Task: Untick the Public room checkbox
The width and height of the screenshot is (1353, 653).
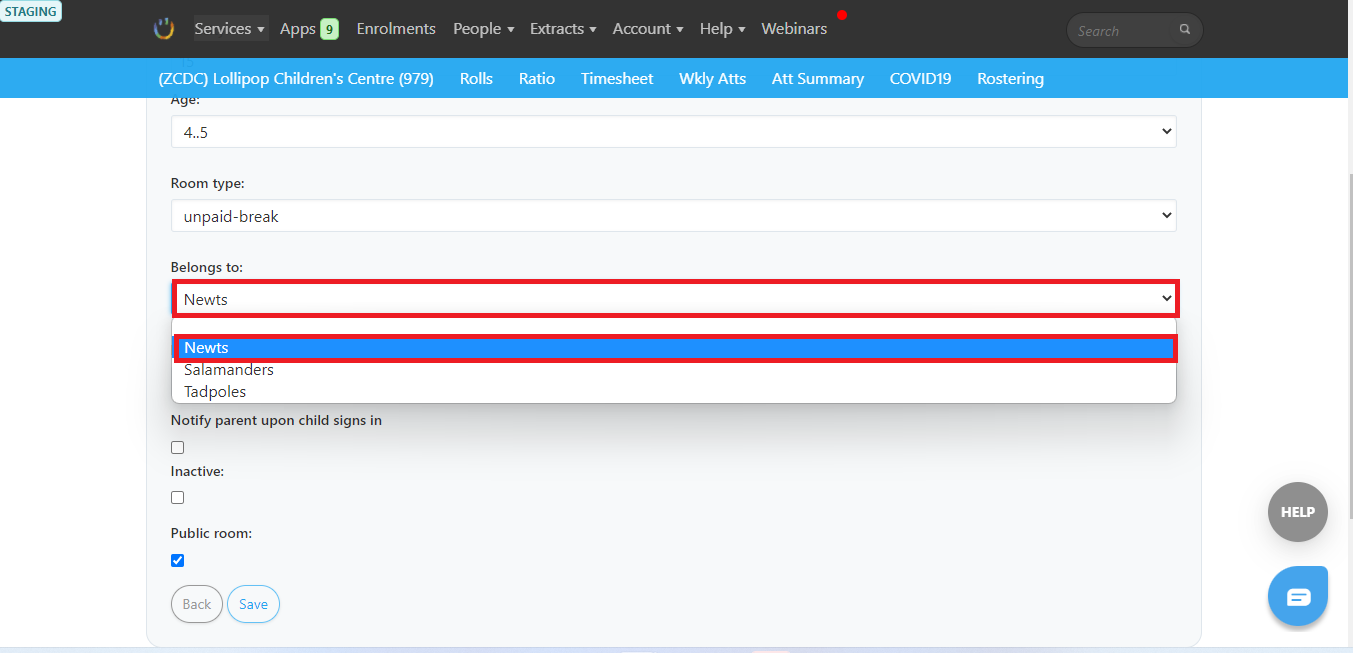Action: click(x=178, y=561)
